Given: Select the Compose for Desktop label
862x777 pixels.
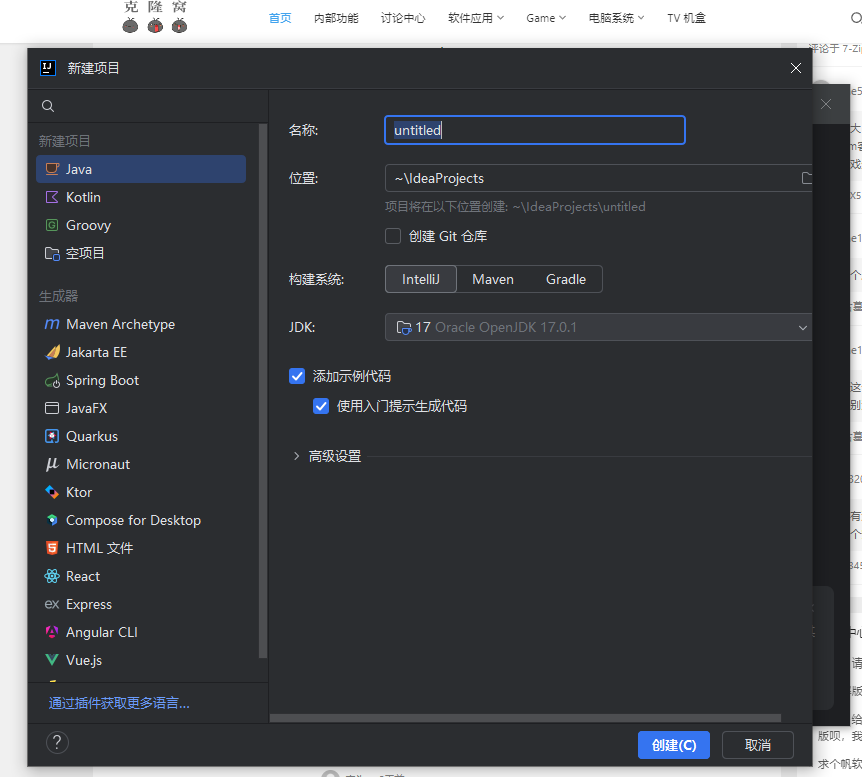Looking at the screenshot, I should pyautogui.click(x=134, y=520).
